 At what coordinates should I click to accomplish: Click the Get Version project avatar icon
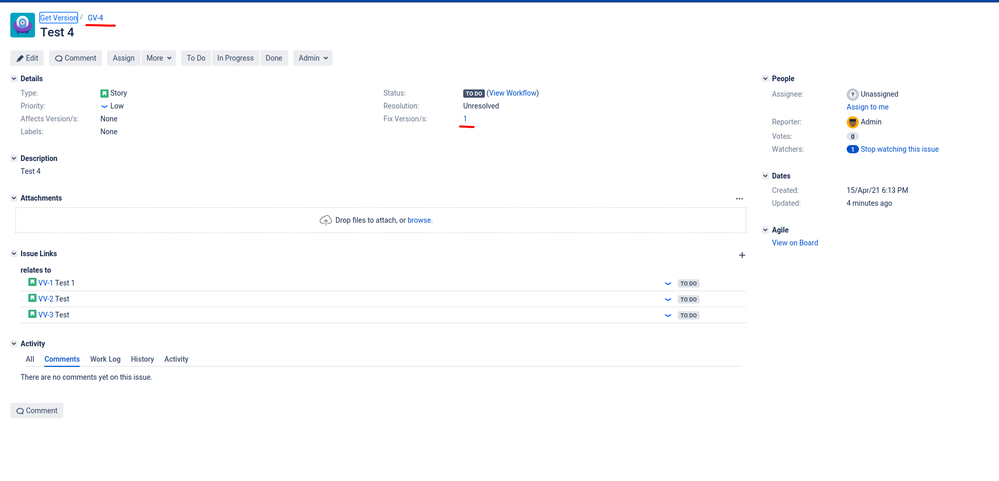[22, 25]
